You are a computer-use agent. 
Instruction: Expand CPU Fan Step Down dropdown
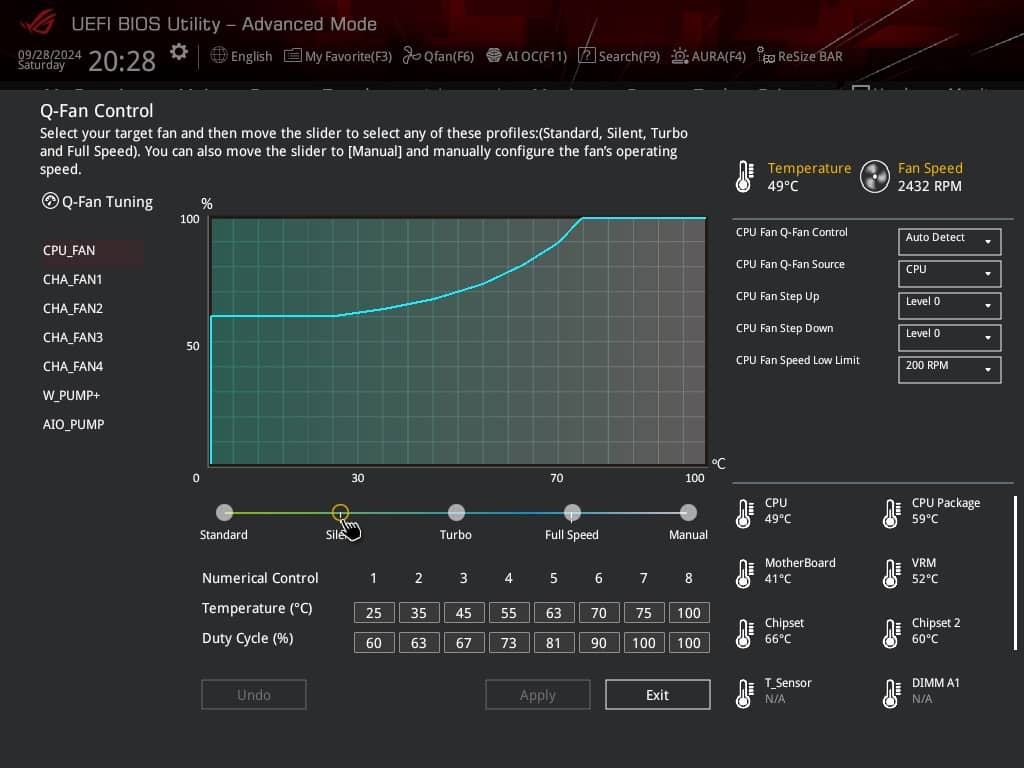point(949,337)
